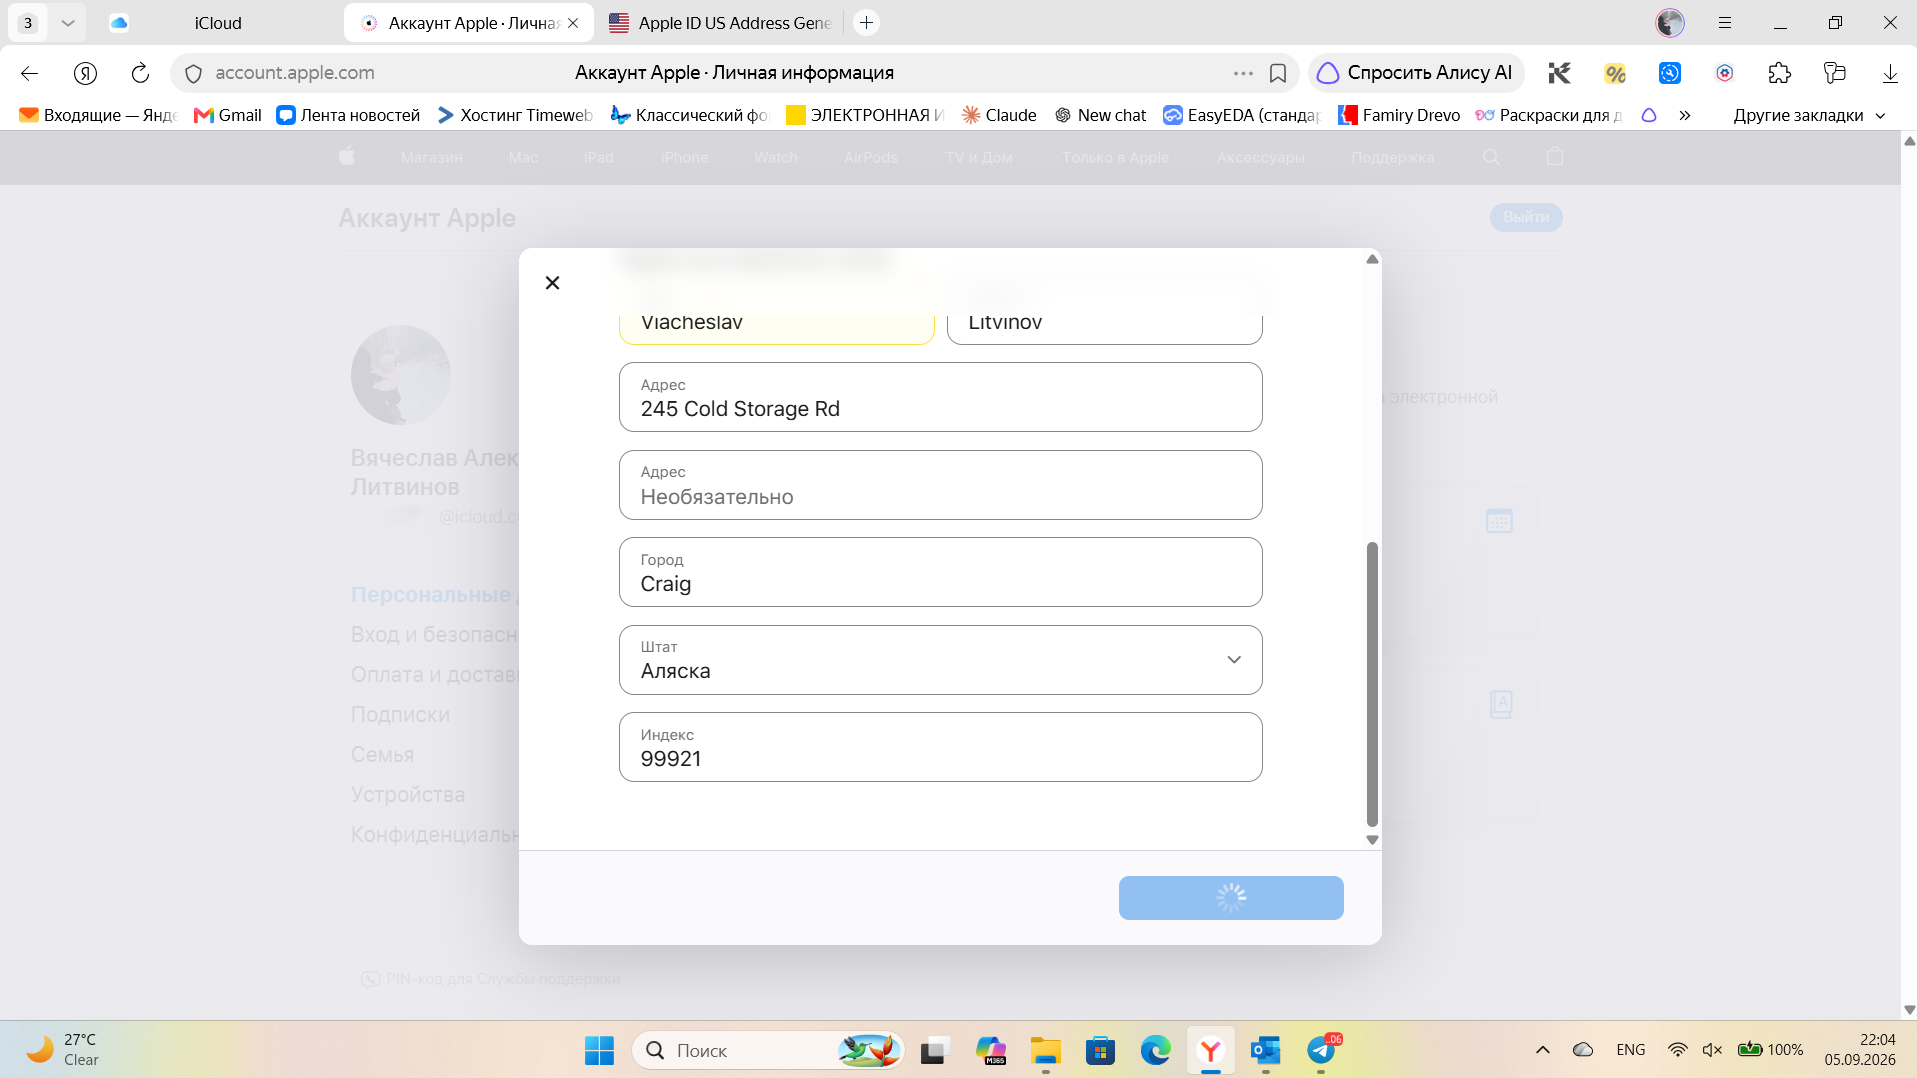Click the Индекс field with 99921
1917x1078 pixels.
940,747
